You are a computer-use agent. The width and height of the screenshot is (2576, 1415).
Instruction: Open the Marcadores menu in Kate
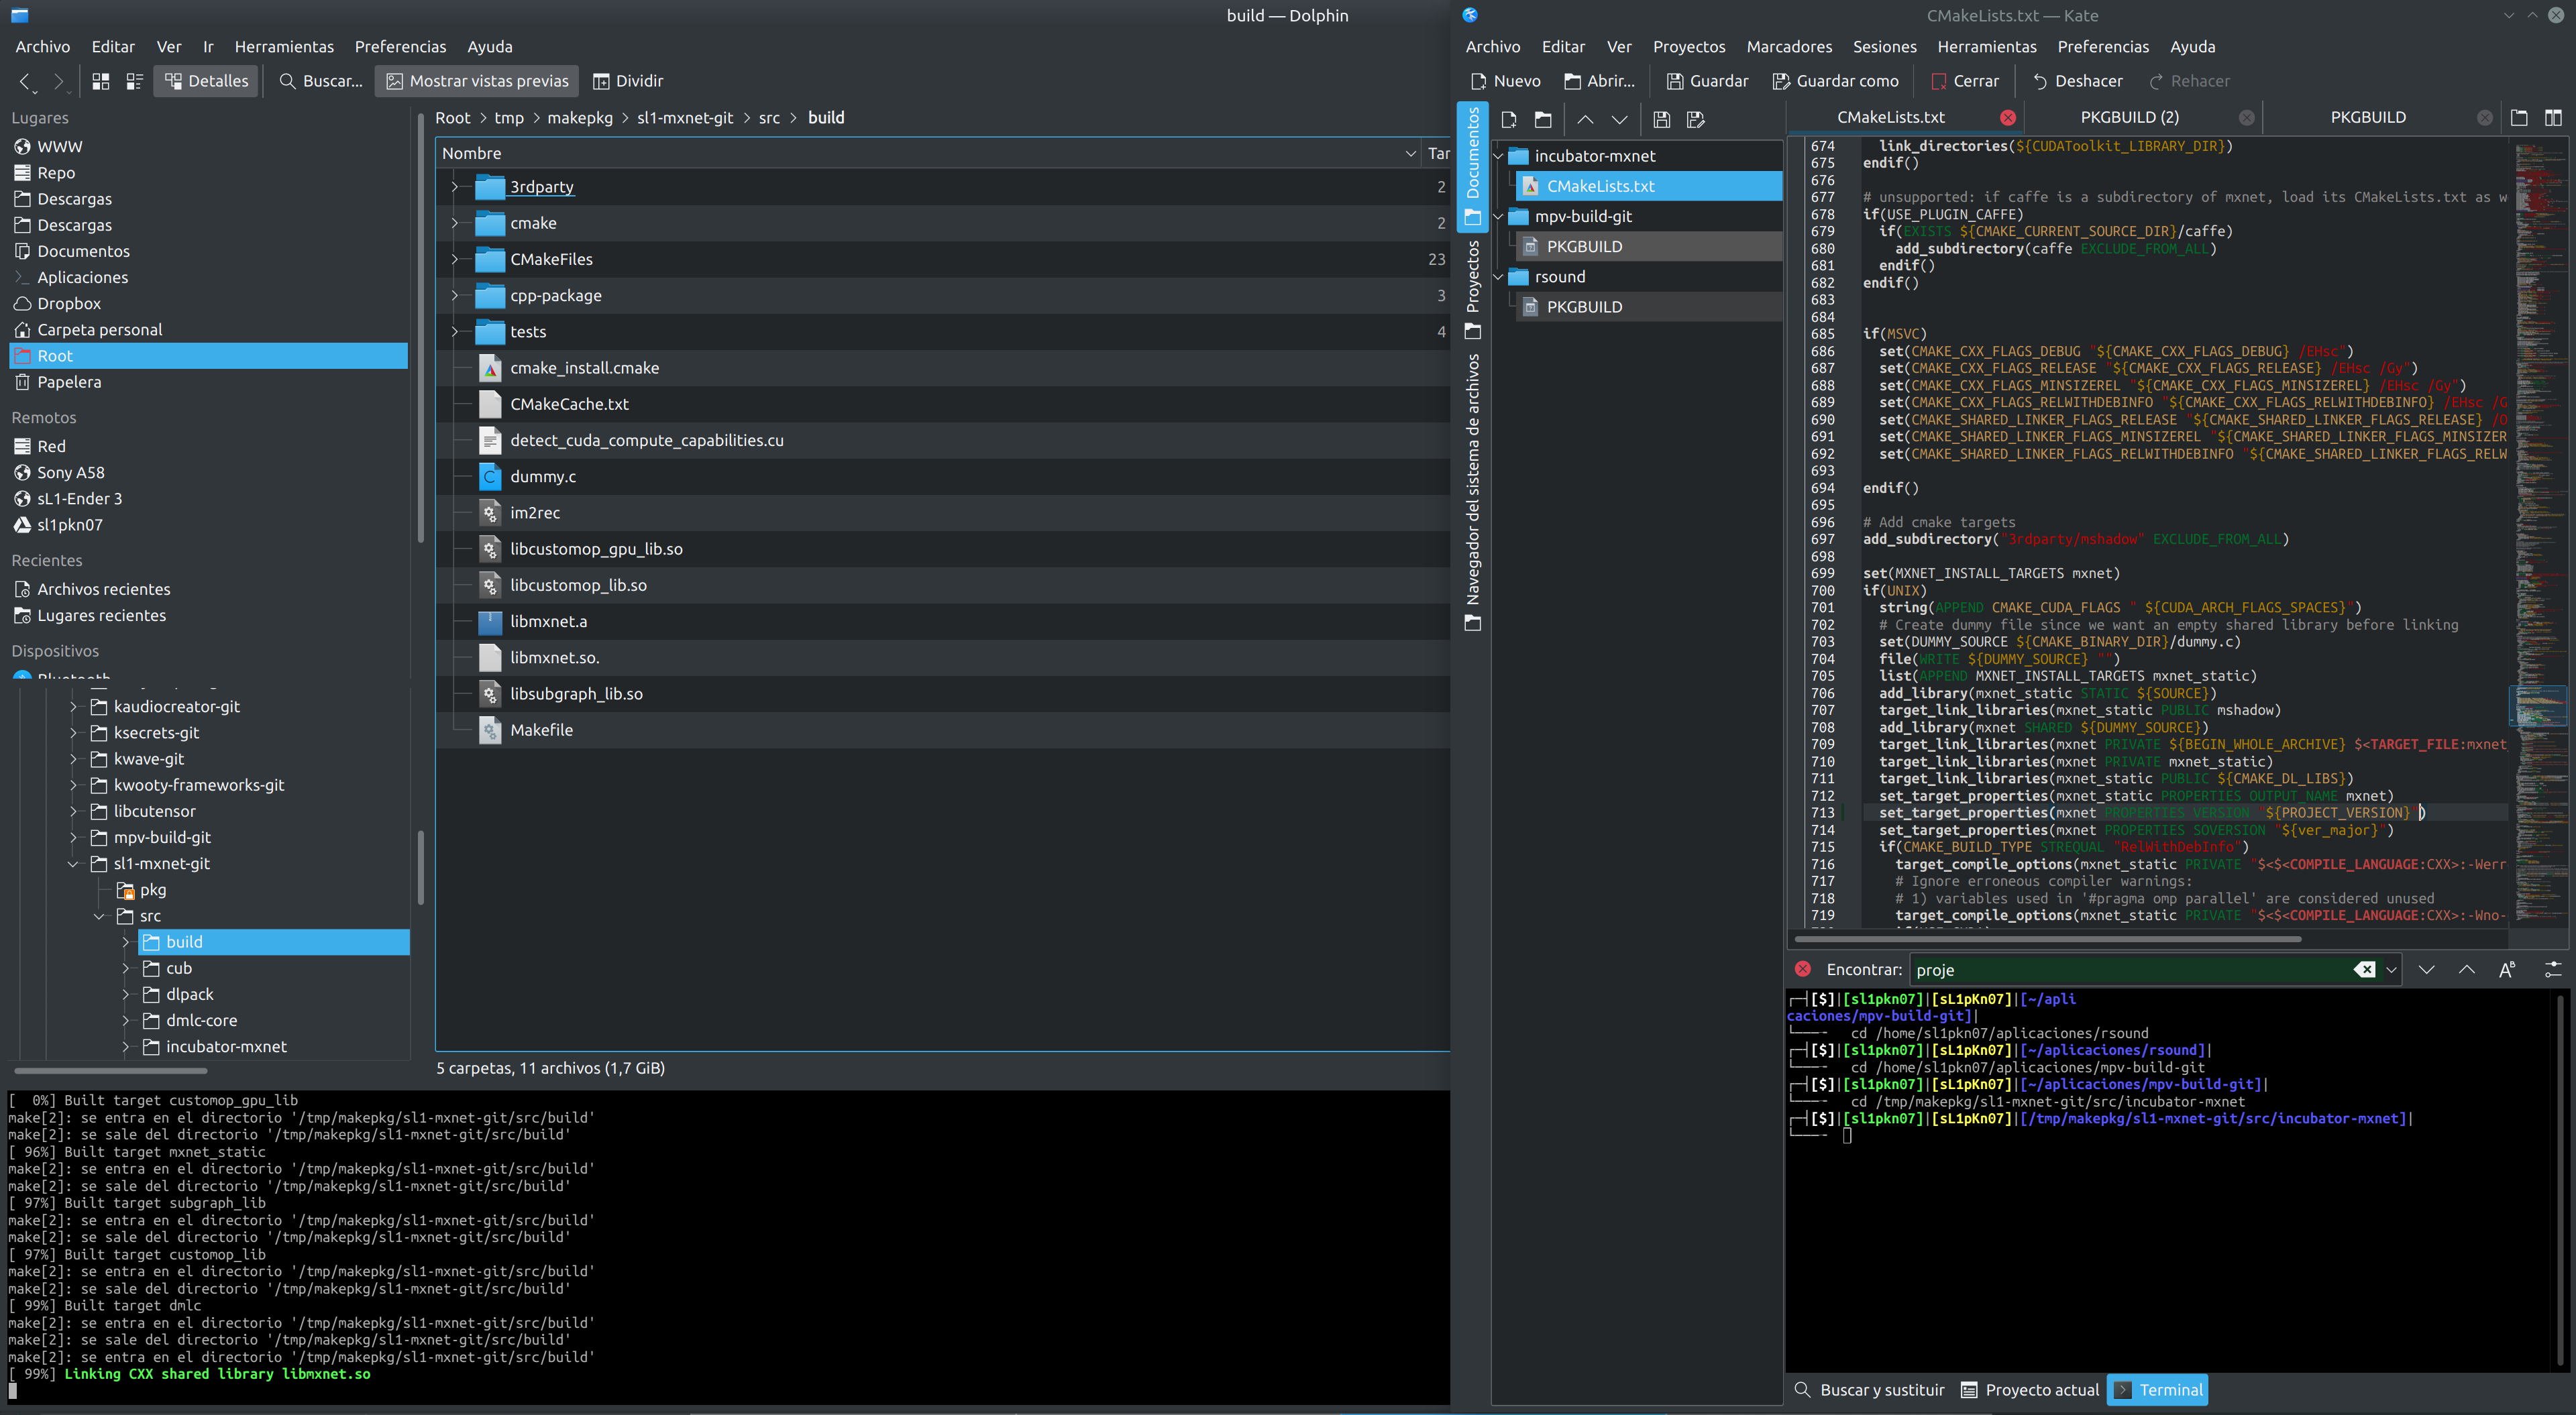[1788, 46]
